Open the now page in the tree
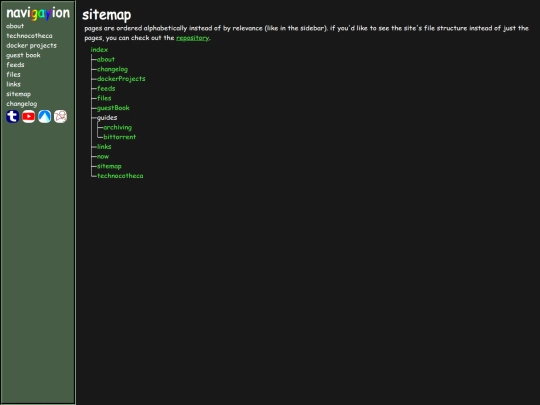 103,156
